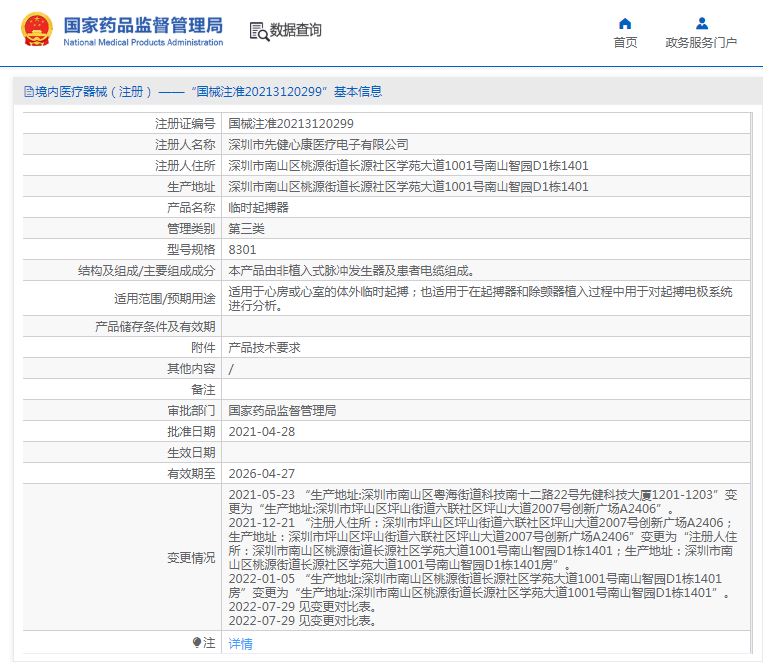Click the 2021-12-21 change record
This screenshot has width=763, height=662.
click(483, 543)
